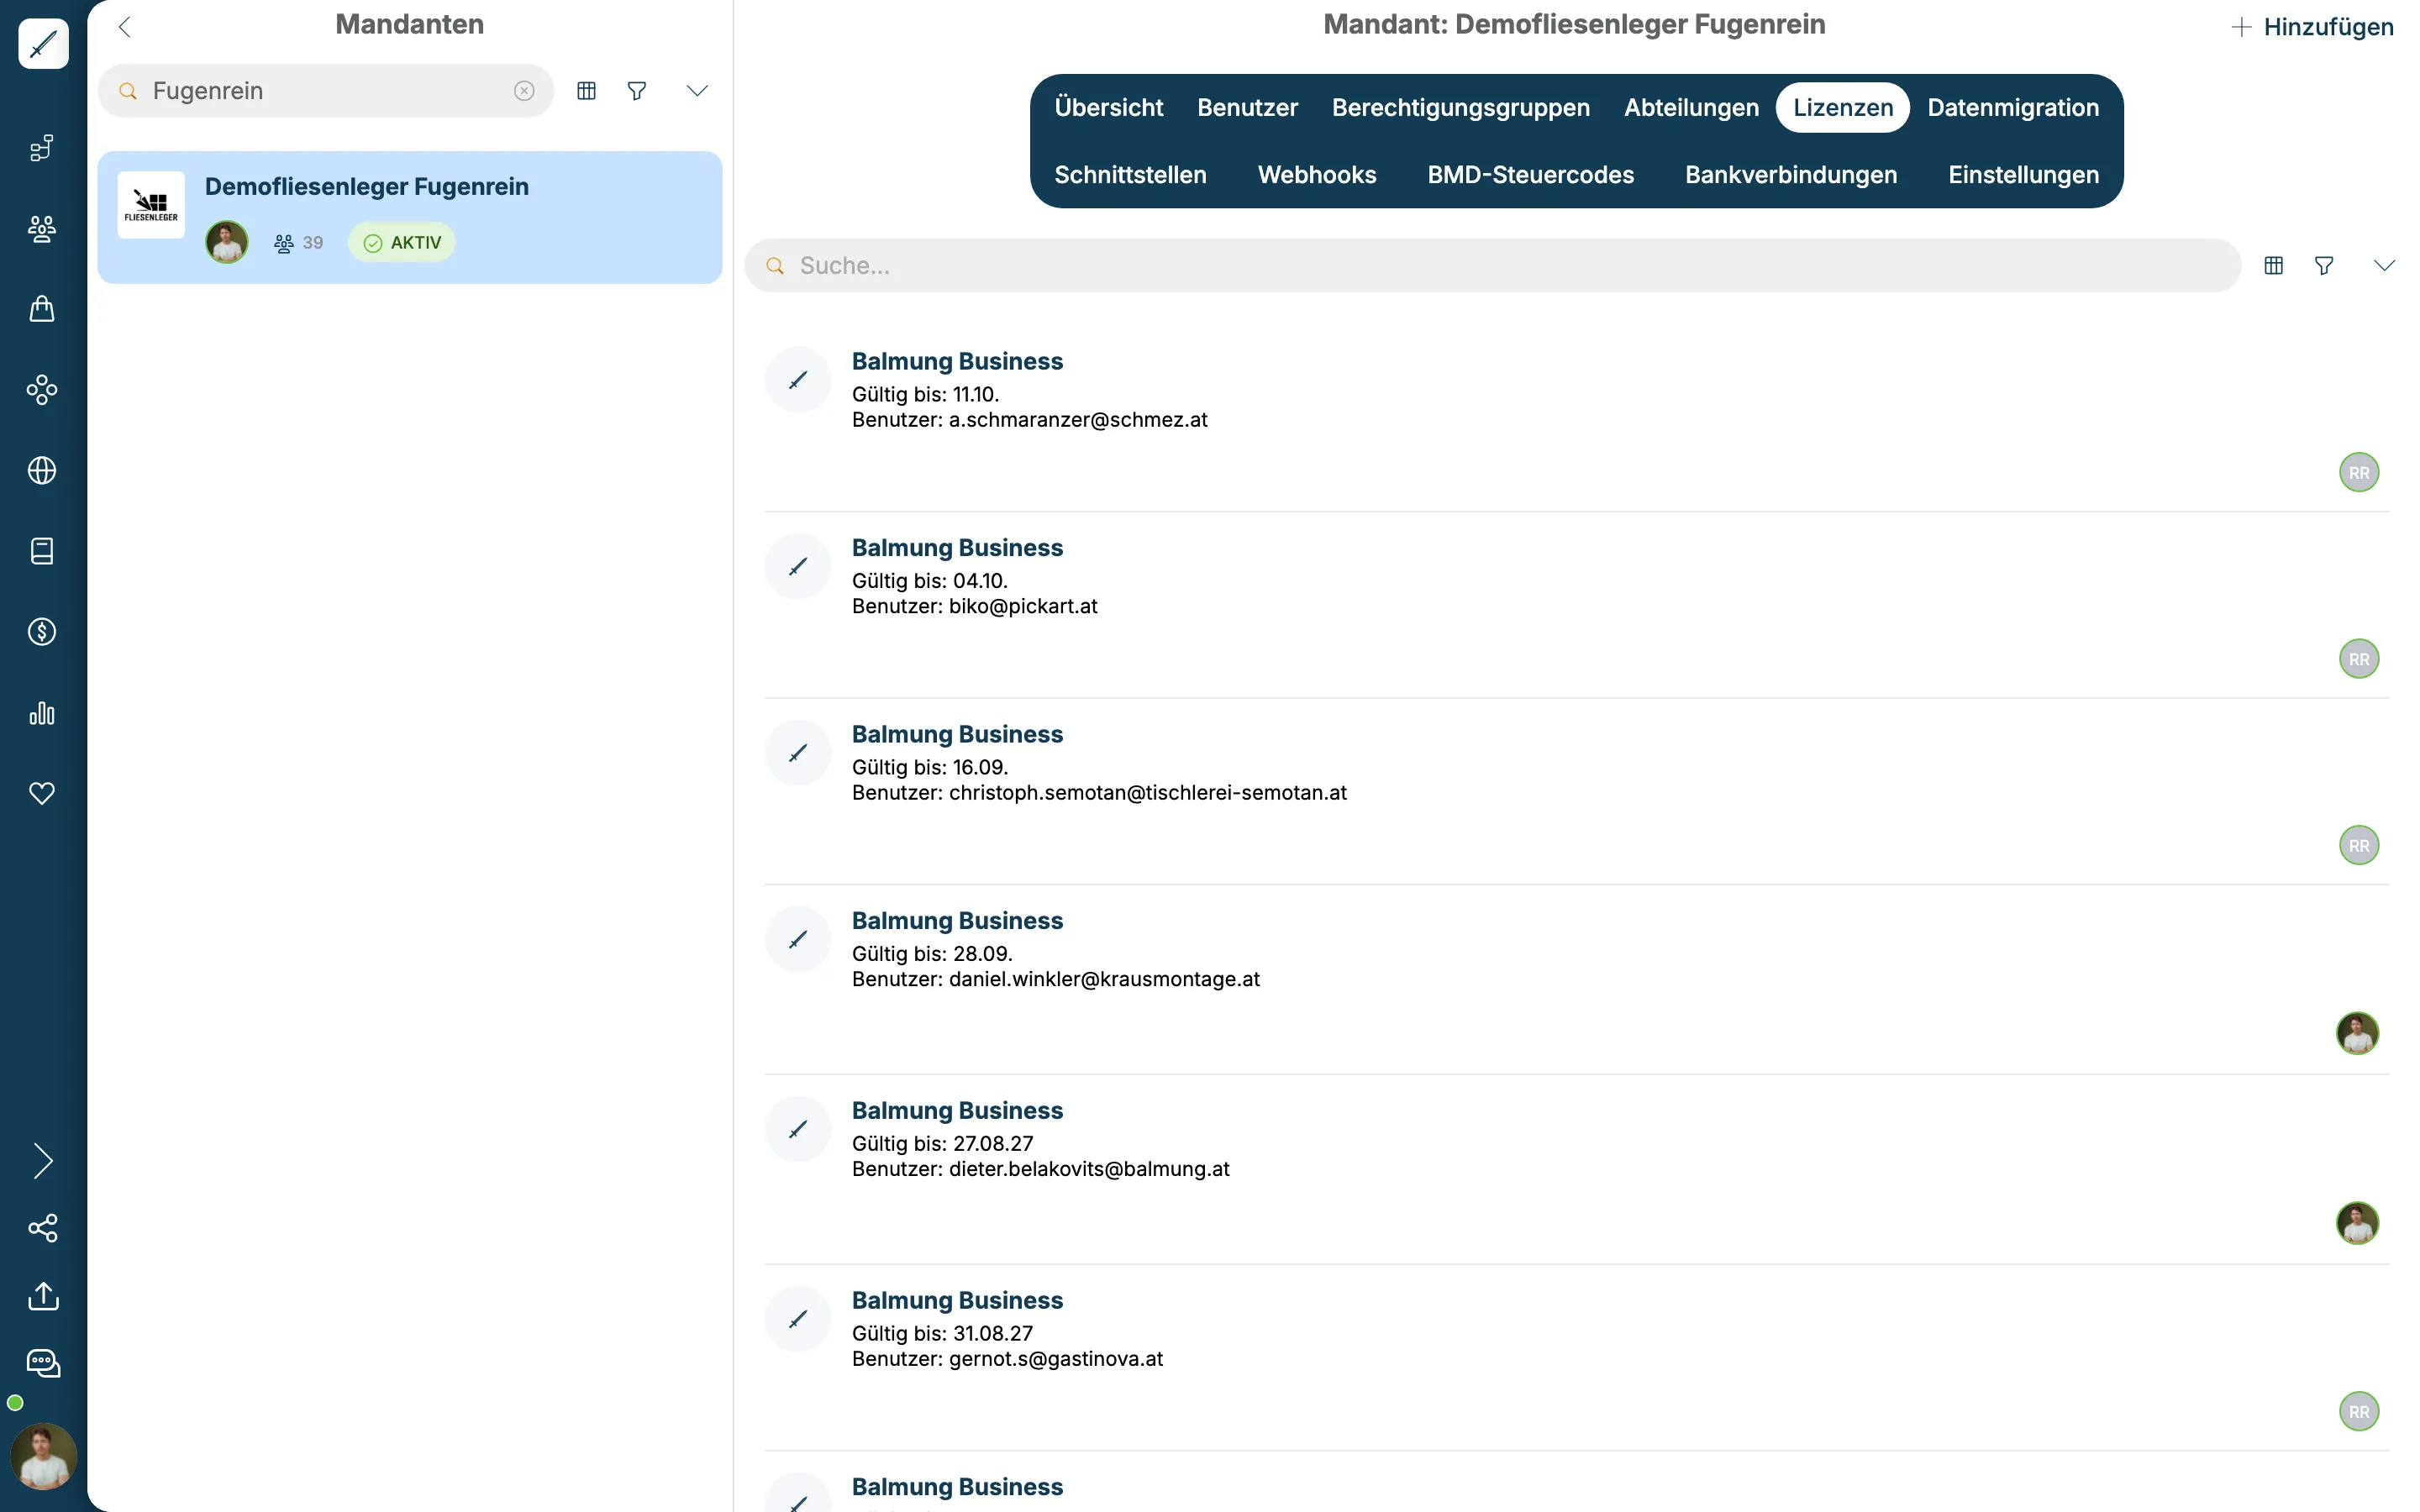Open the Einstellungen tab
Screen dimensions: 2420x1512
click(x=2024, y=175)
